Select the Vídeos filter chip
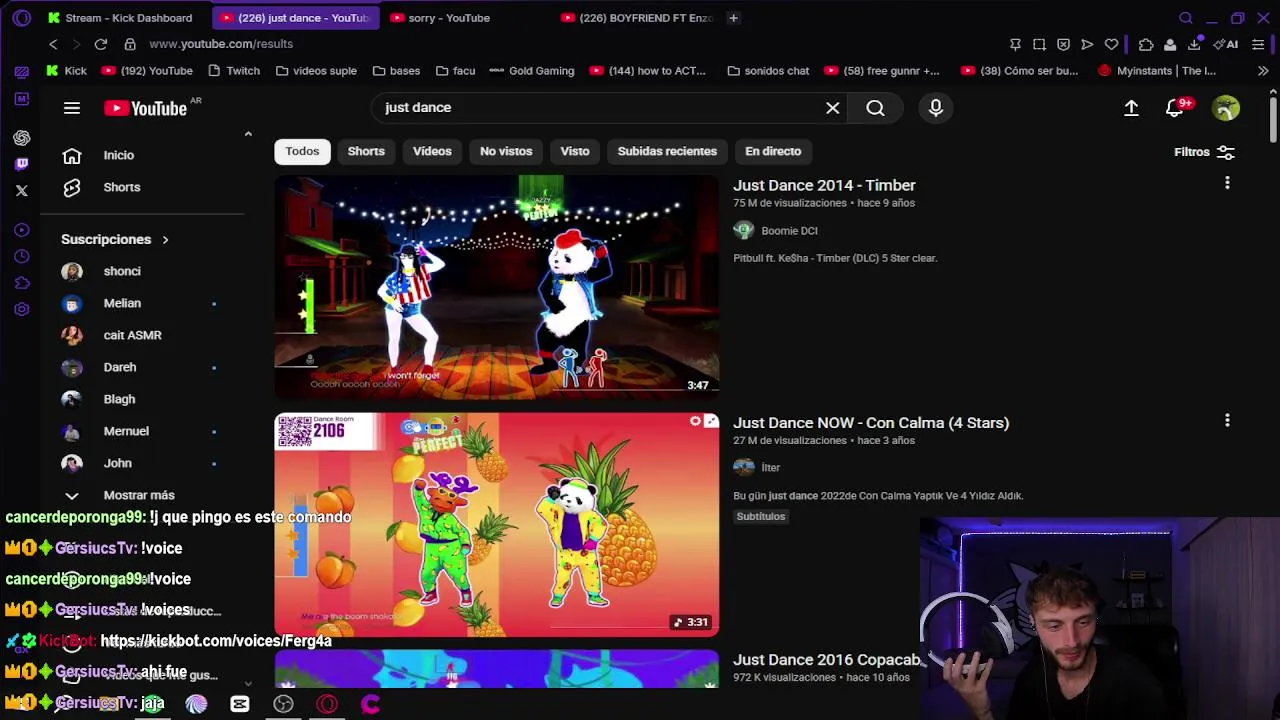 click(x=432, y=151)
